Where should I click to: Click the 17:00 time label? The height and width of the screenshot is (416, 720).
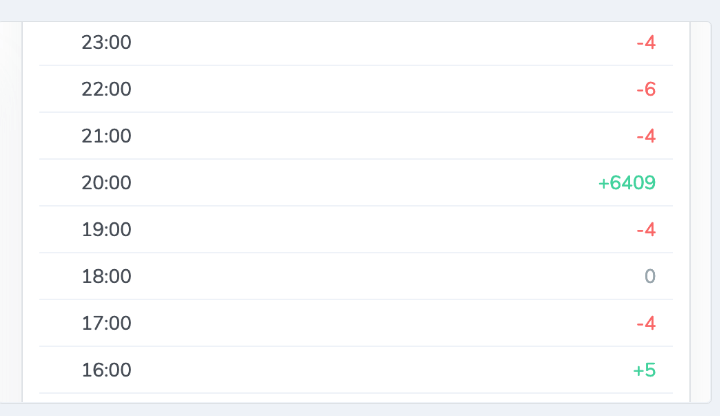point(106,323)
